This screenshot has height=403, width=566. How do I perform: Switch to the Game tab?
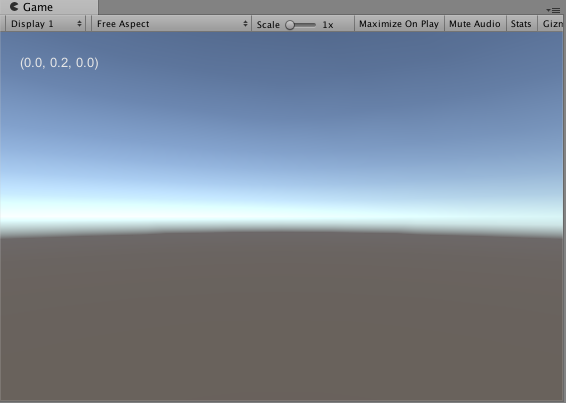[x=49, y=7]
